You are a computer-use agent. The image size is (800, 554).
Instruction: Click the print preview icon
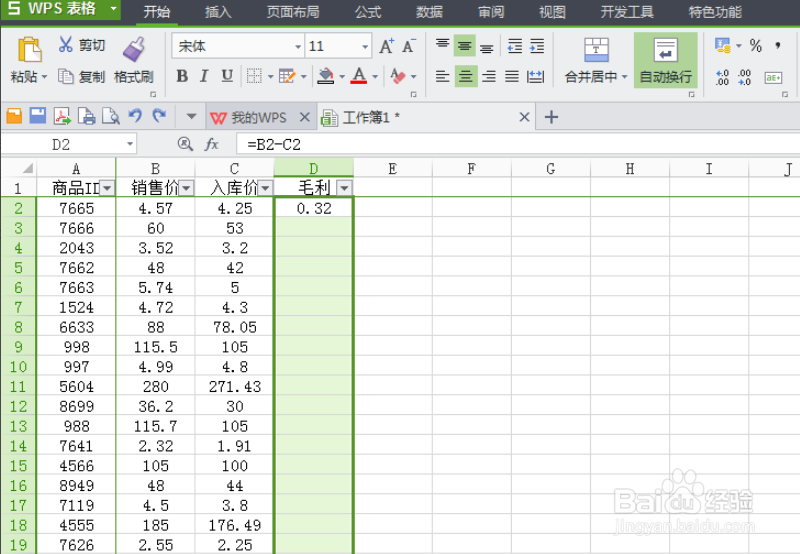tap(110, 117)
